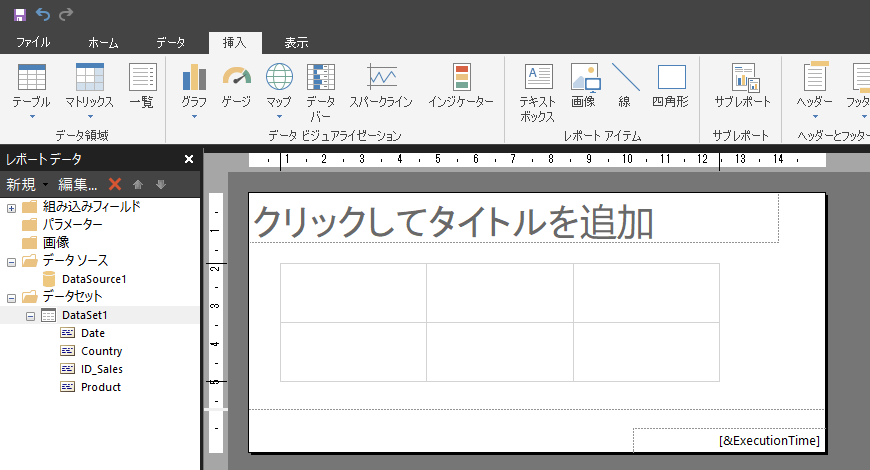Insert a スパークライン sparkline

click(x=381, y=85)
